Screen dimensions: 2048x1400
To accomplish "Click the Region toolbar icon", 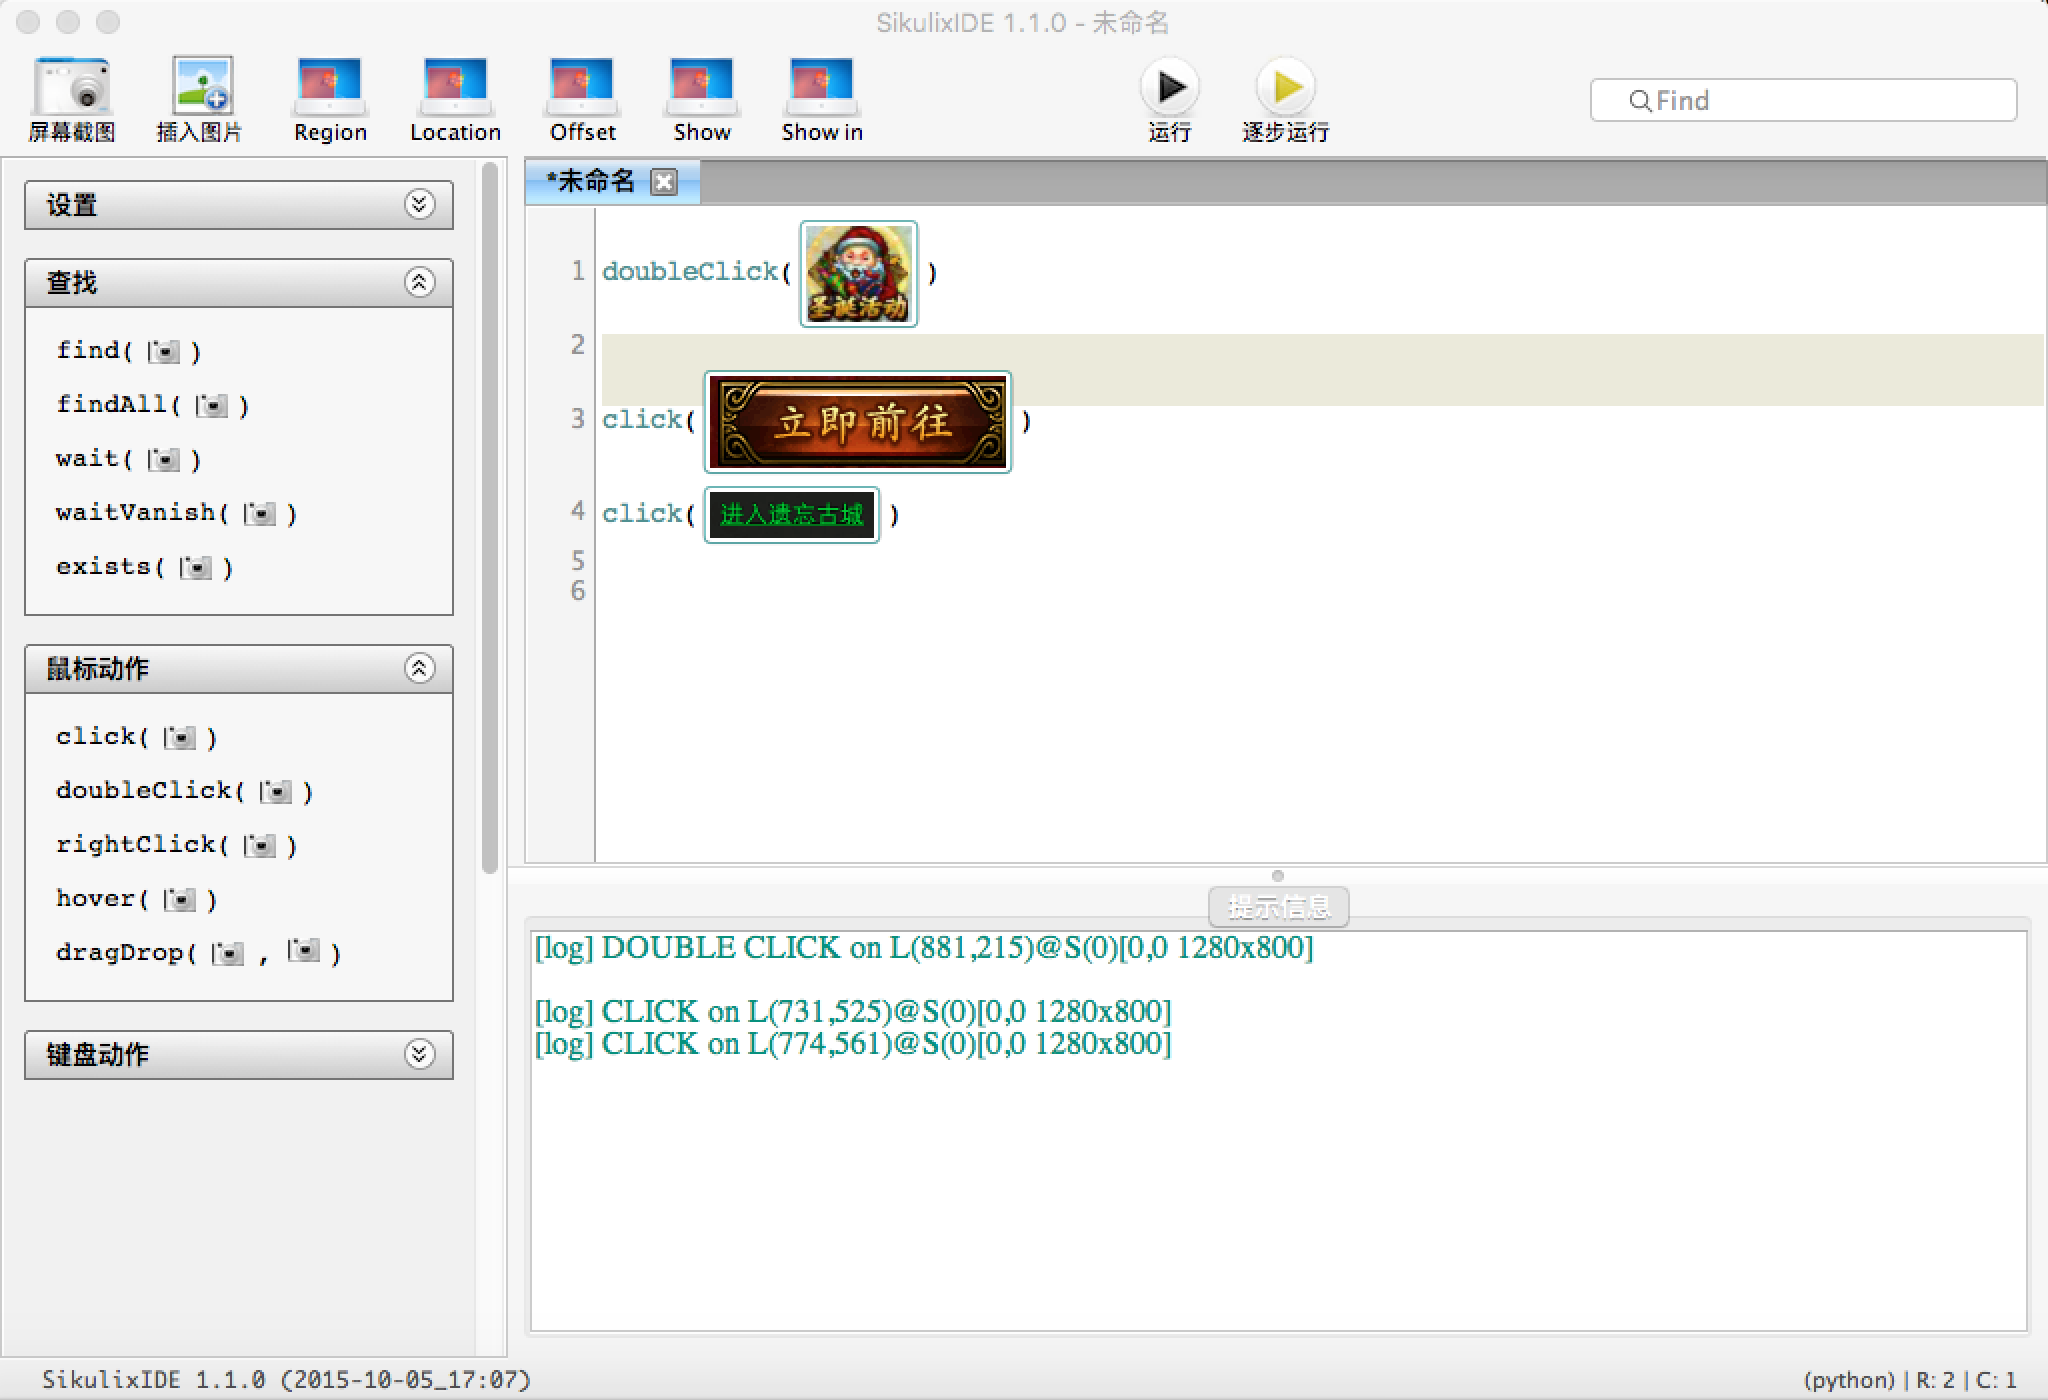I will click(329, 86).
